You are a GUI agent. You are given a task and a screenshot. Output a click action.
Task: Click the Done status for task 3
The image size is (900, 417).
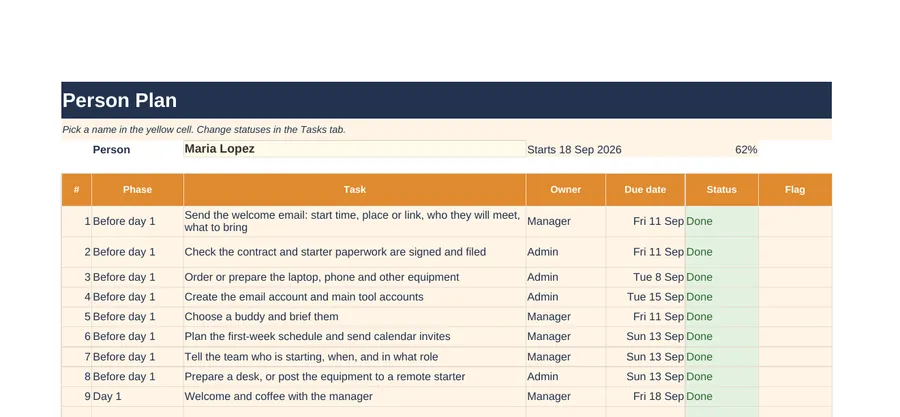pyautogui.click(x=721, y=277)
